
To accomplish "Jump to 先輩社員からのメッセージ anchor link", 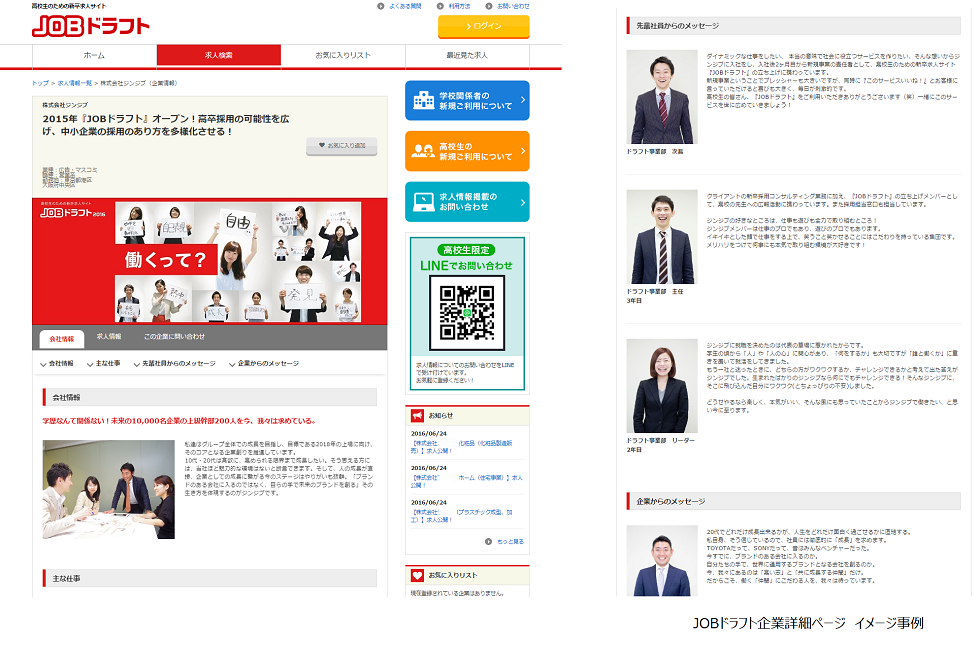I will tap(174, 363).
